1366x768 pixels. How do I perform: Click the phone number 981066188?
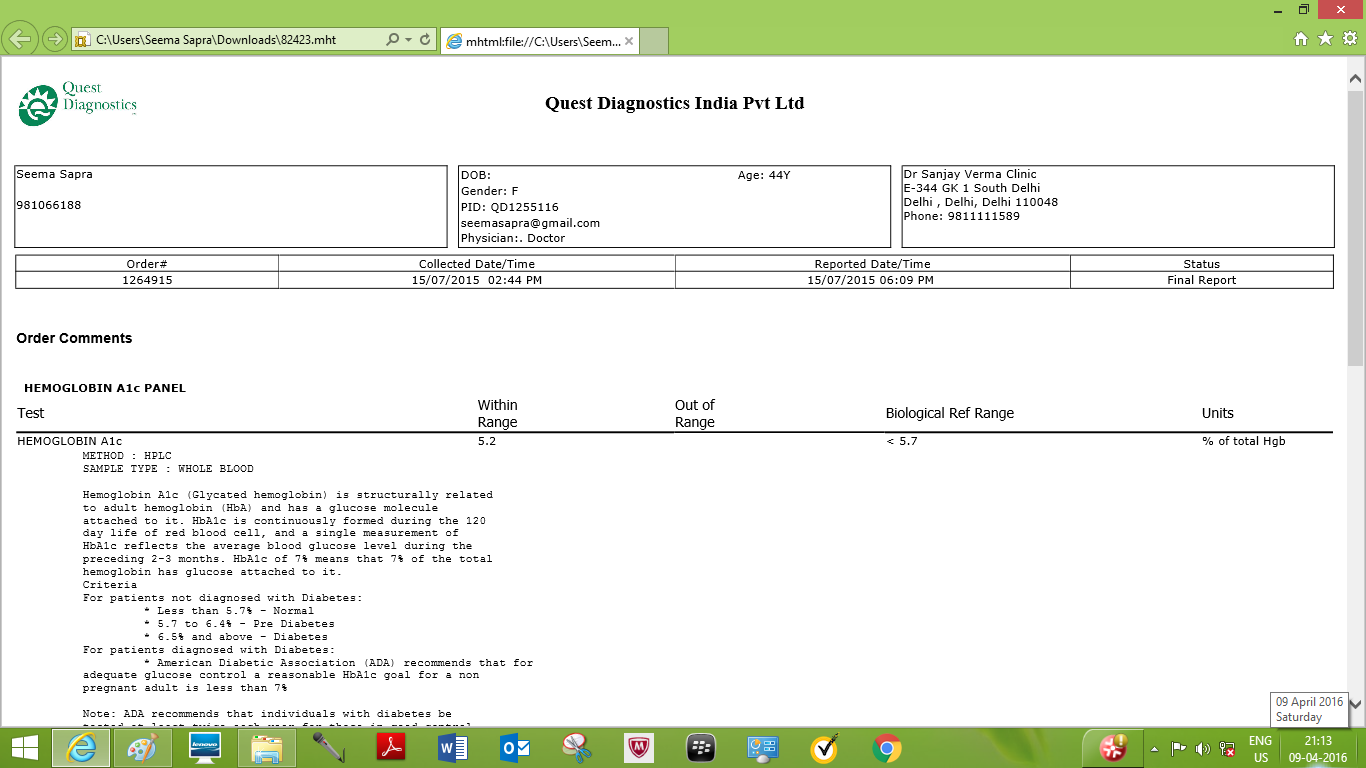pyautogui.click(x=49, y=205)
